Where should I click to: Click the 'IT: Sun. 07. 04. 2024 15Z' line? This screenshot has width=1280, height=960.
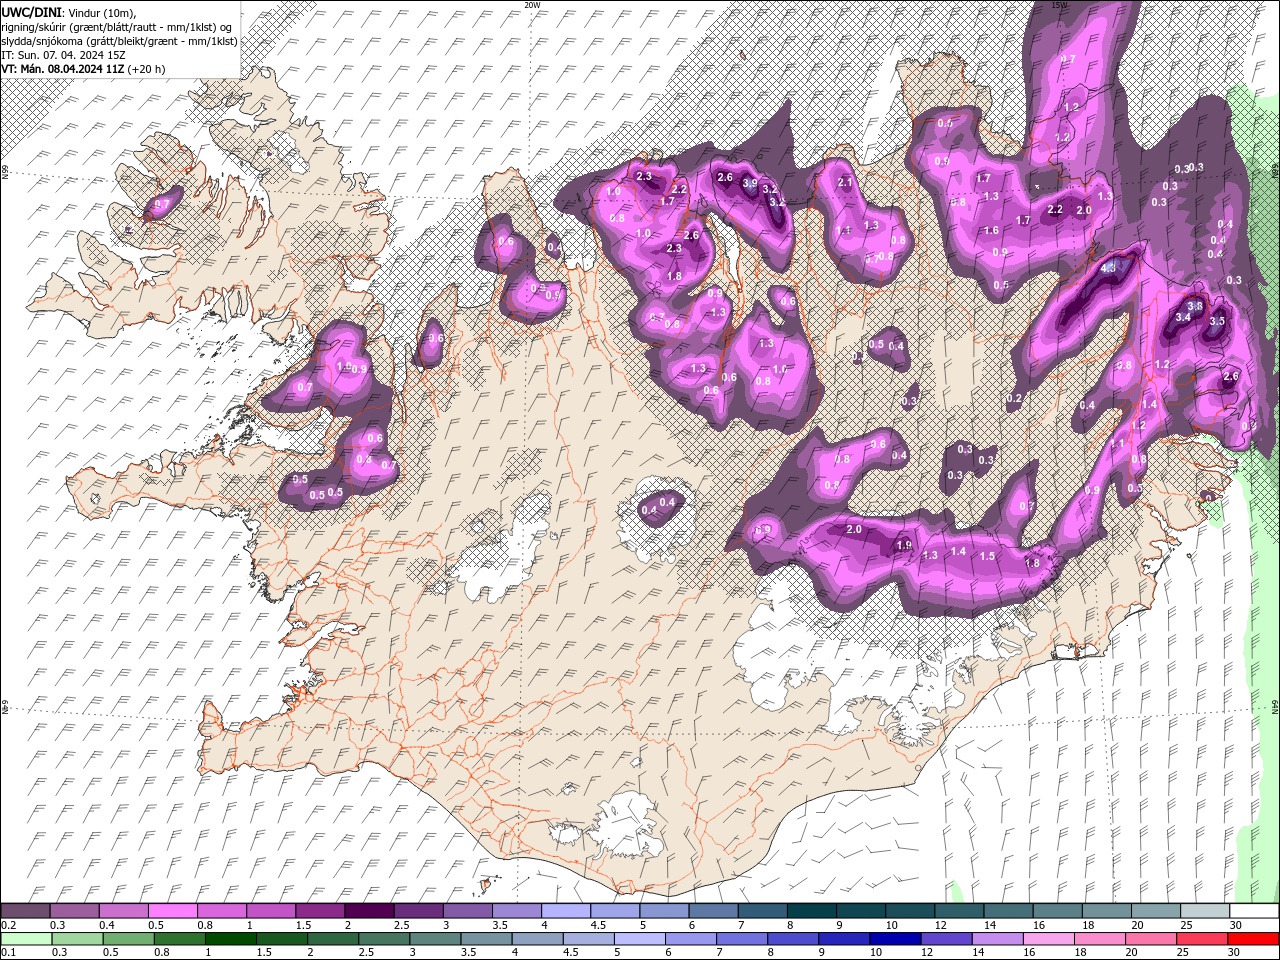pos(64,55)
